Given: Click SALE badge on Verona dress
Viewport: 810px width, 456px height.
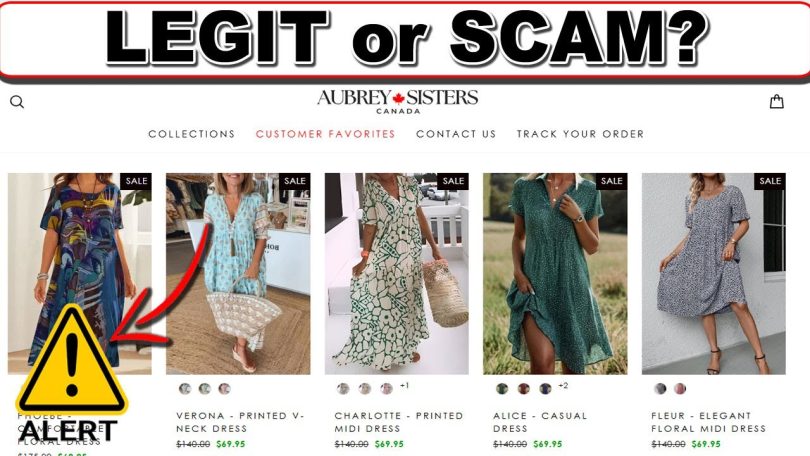Looking at the screenshot, I should click(295, 181).
